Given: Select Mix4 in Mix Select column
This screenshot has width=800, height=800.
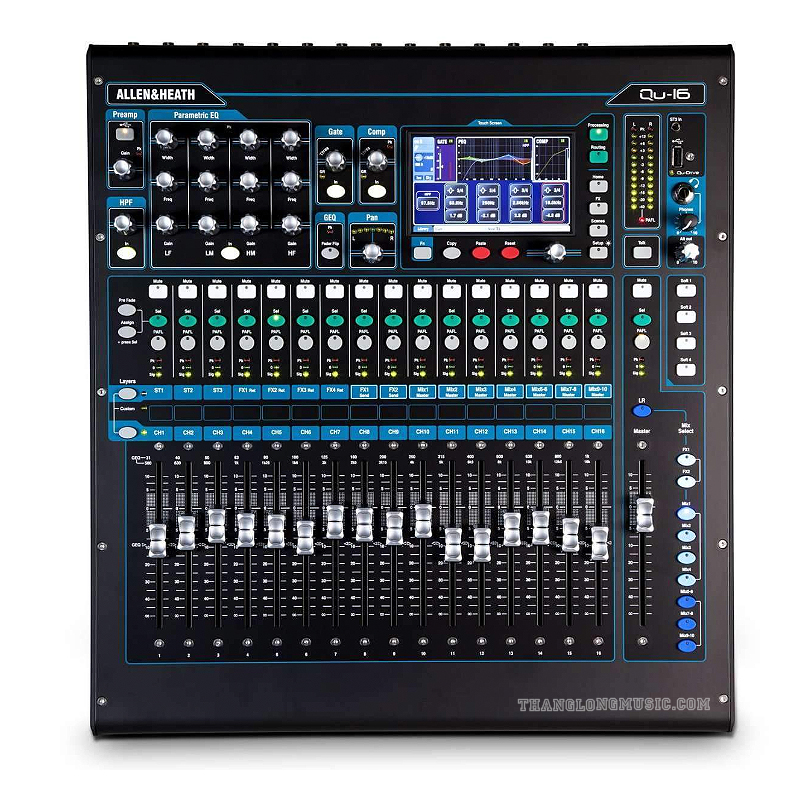Looking at the screenshot, I should pos(686,580).
